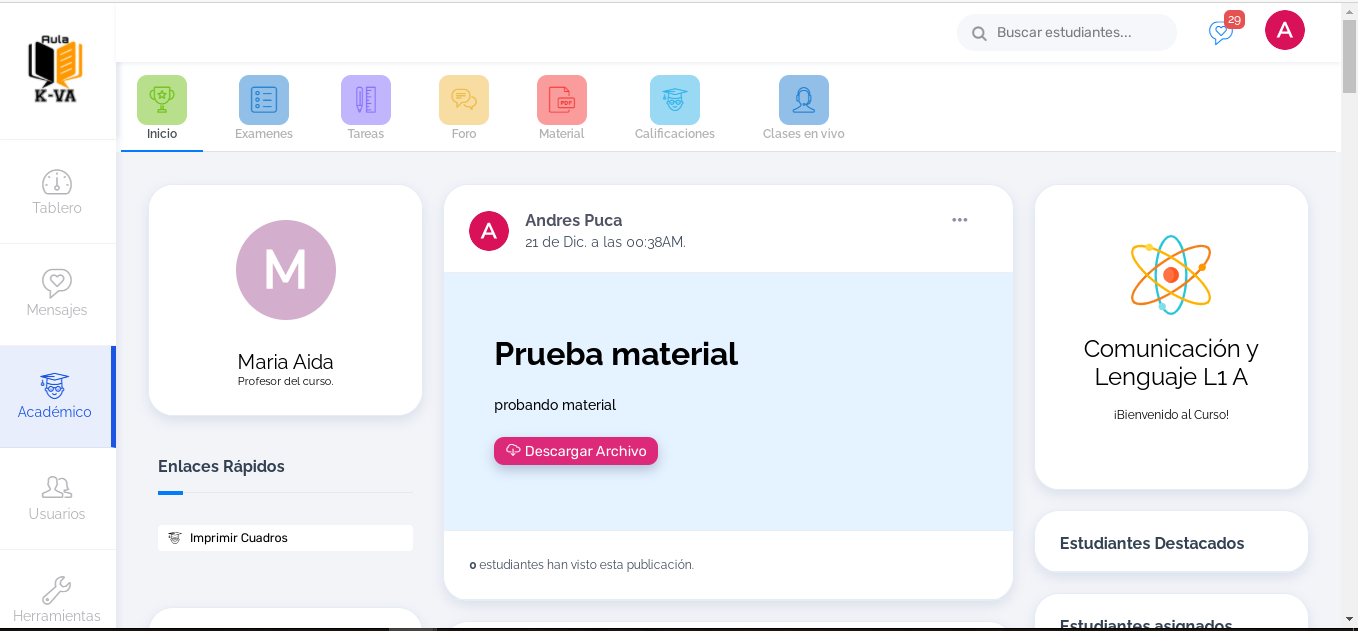This screenshot has width=1358, height=631.
Task: Open the post options ellipsis menu
Action: (960, 219)
